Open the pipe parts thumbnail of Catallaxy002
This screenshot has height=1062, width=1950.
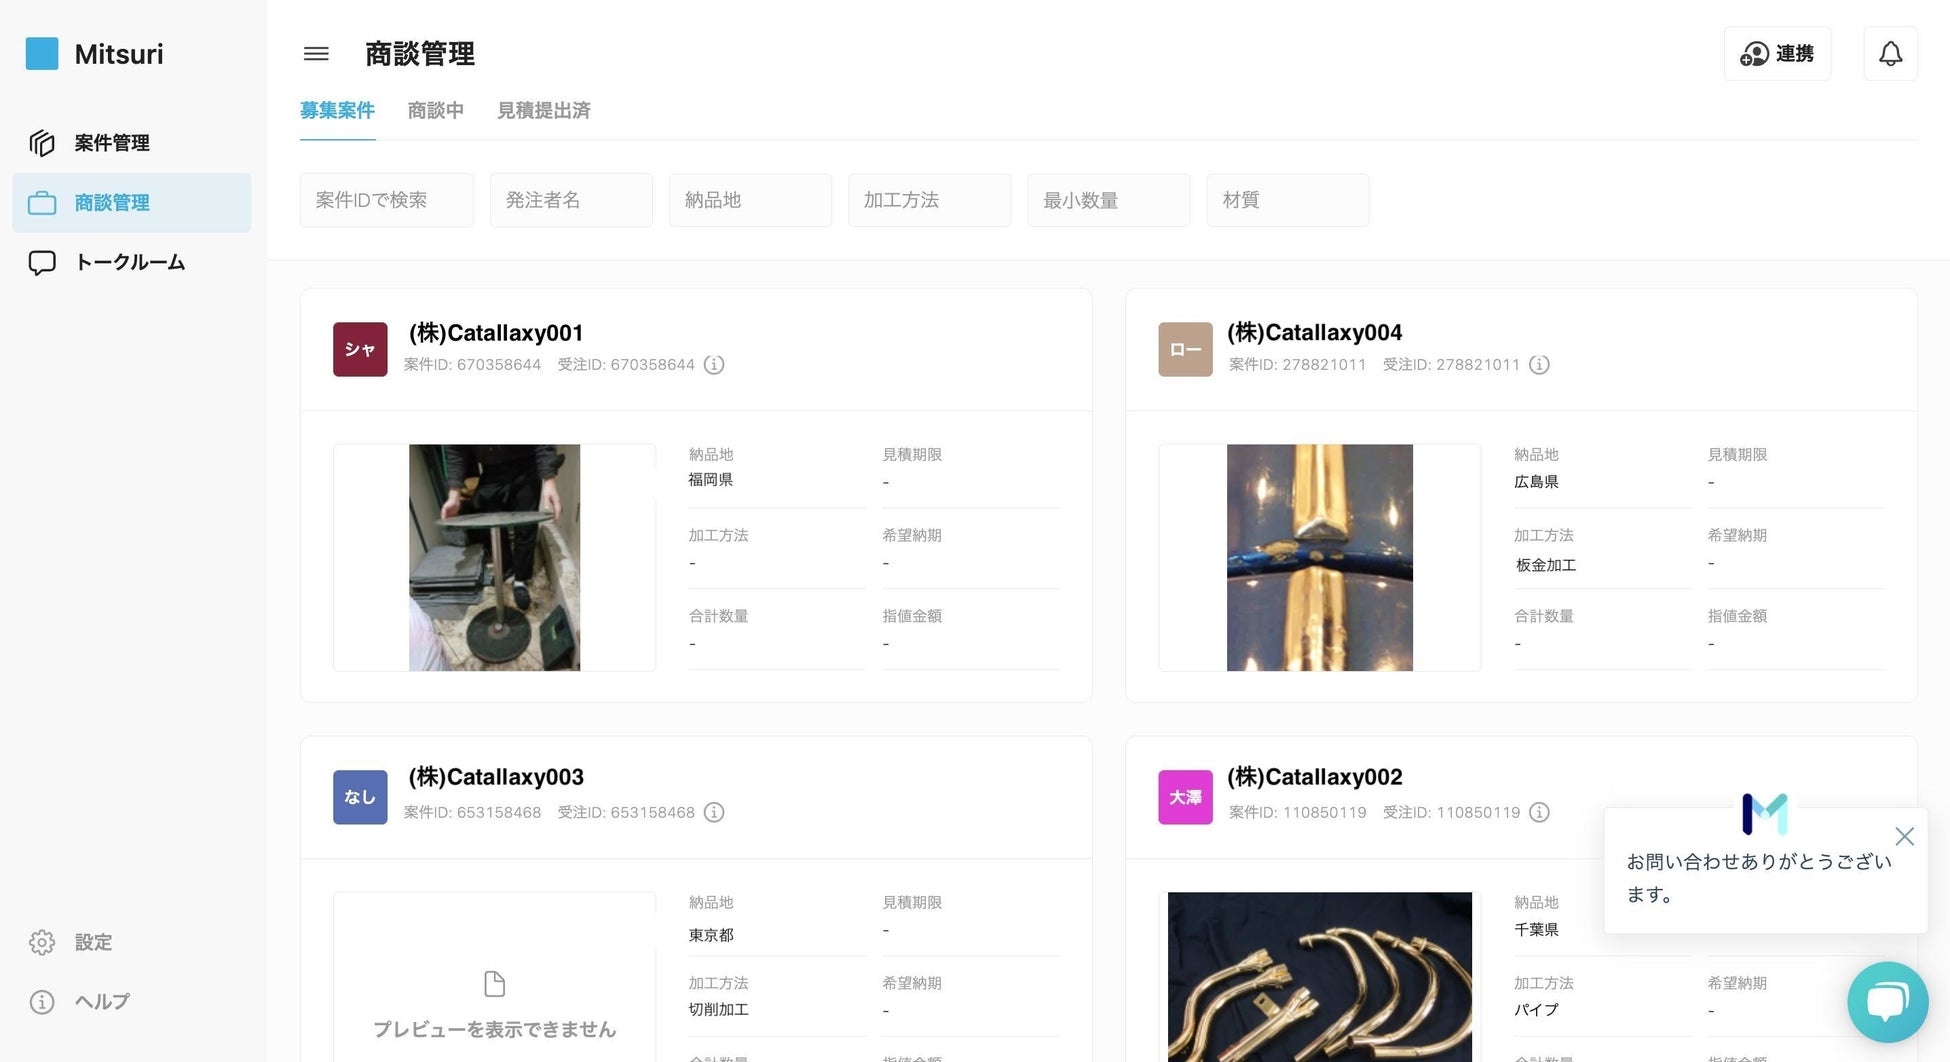tap(1320, 977)
